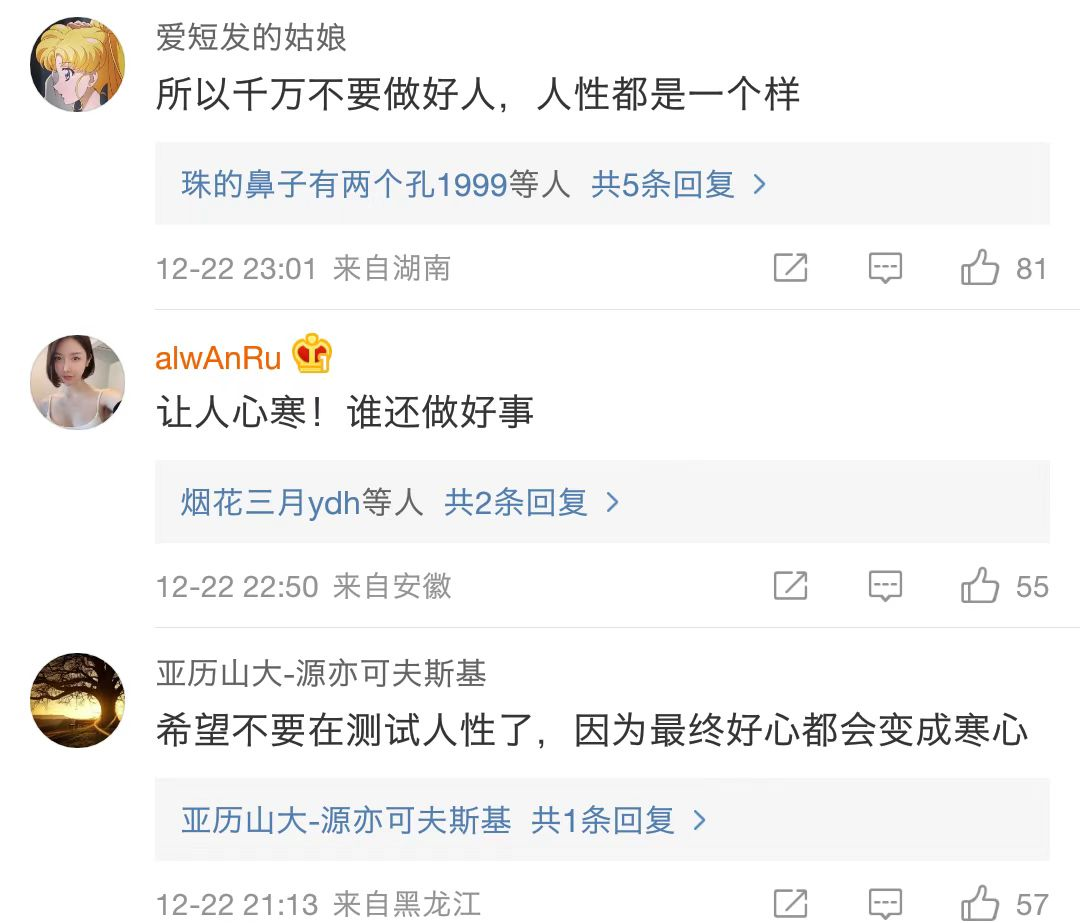This screenshot has height=923, width=1080.
Task: Tap repost icon on 亚历山大's comment
Action: click(x=790, y=902)
